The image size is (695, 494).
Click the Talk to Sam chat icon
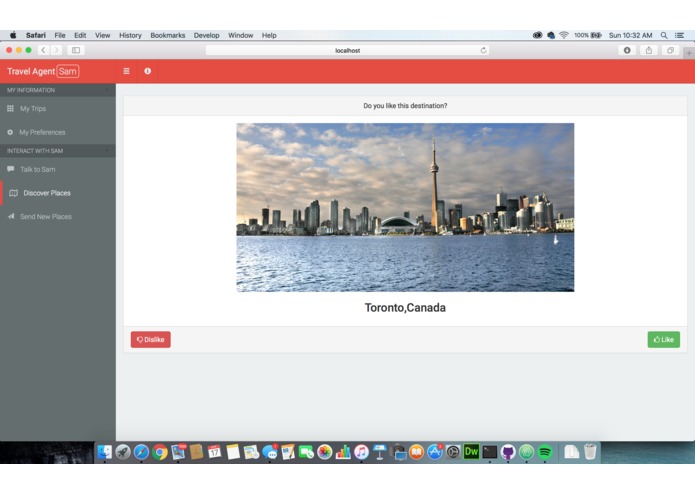(11, 169)
